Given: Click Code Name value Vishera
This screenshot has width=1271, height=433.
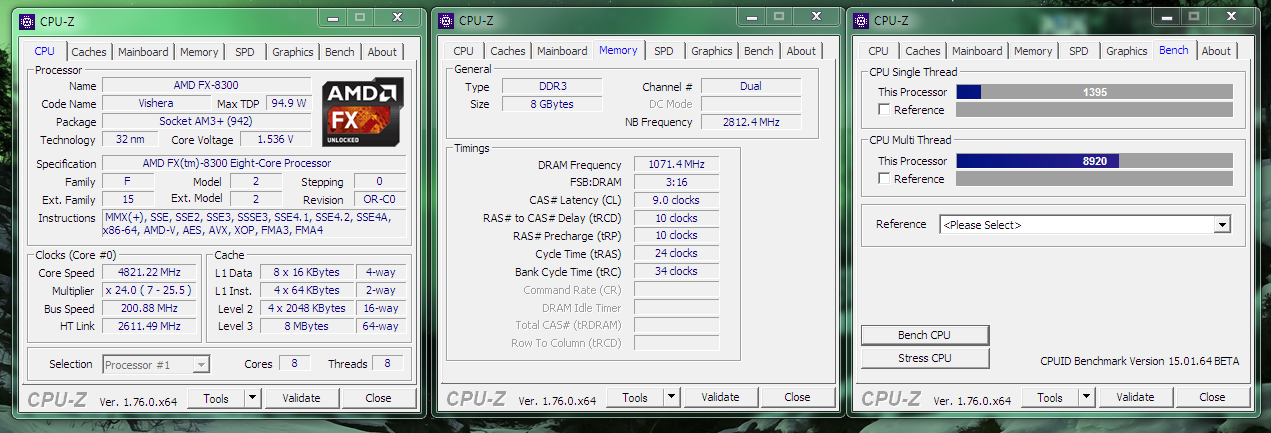Looking at the screenshot, I should click(x=156, y=104).
